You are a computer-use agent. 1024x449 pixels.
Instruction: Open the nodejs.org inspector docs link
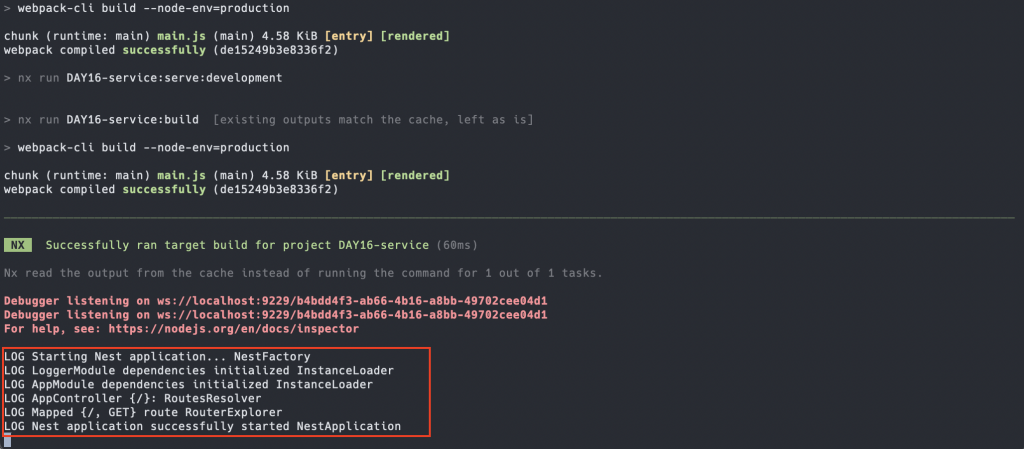234,329
